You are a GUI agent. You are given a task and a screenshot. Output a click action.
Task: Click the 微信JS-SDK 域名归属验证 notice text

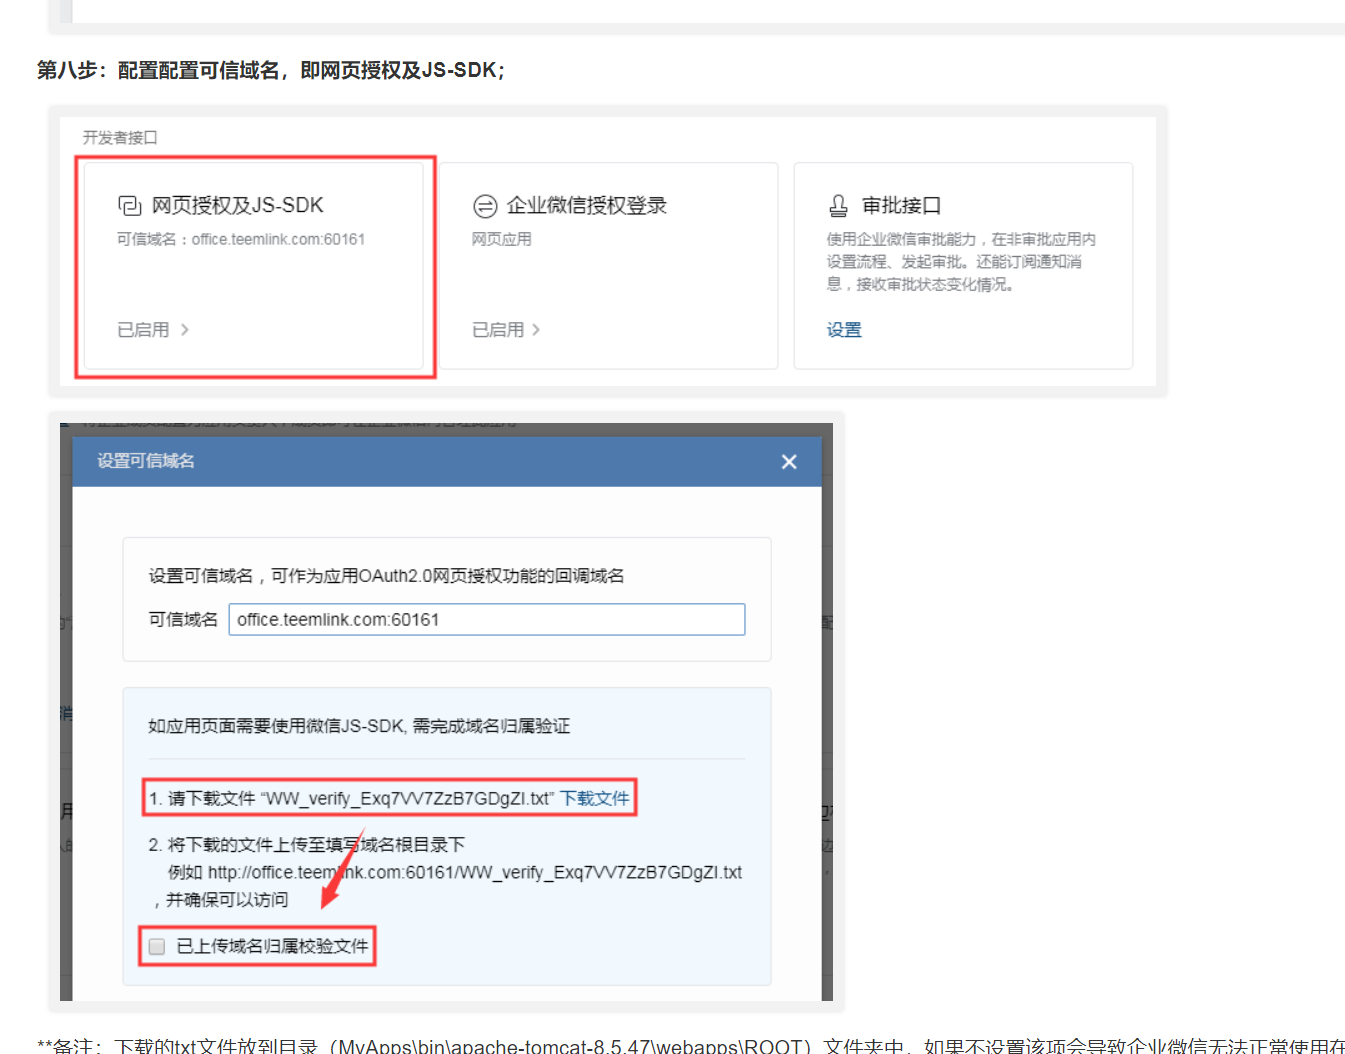pos(359,726)
